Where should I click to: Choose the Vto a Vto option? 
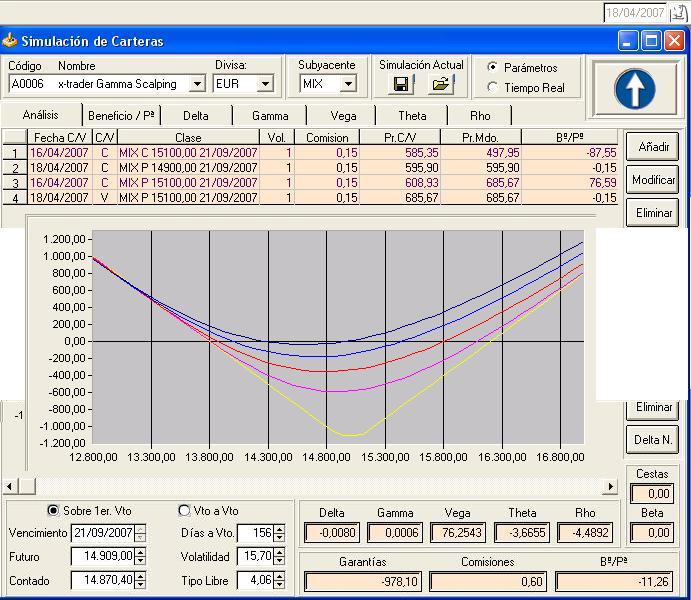[184, 510]
